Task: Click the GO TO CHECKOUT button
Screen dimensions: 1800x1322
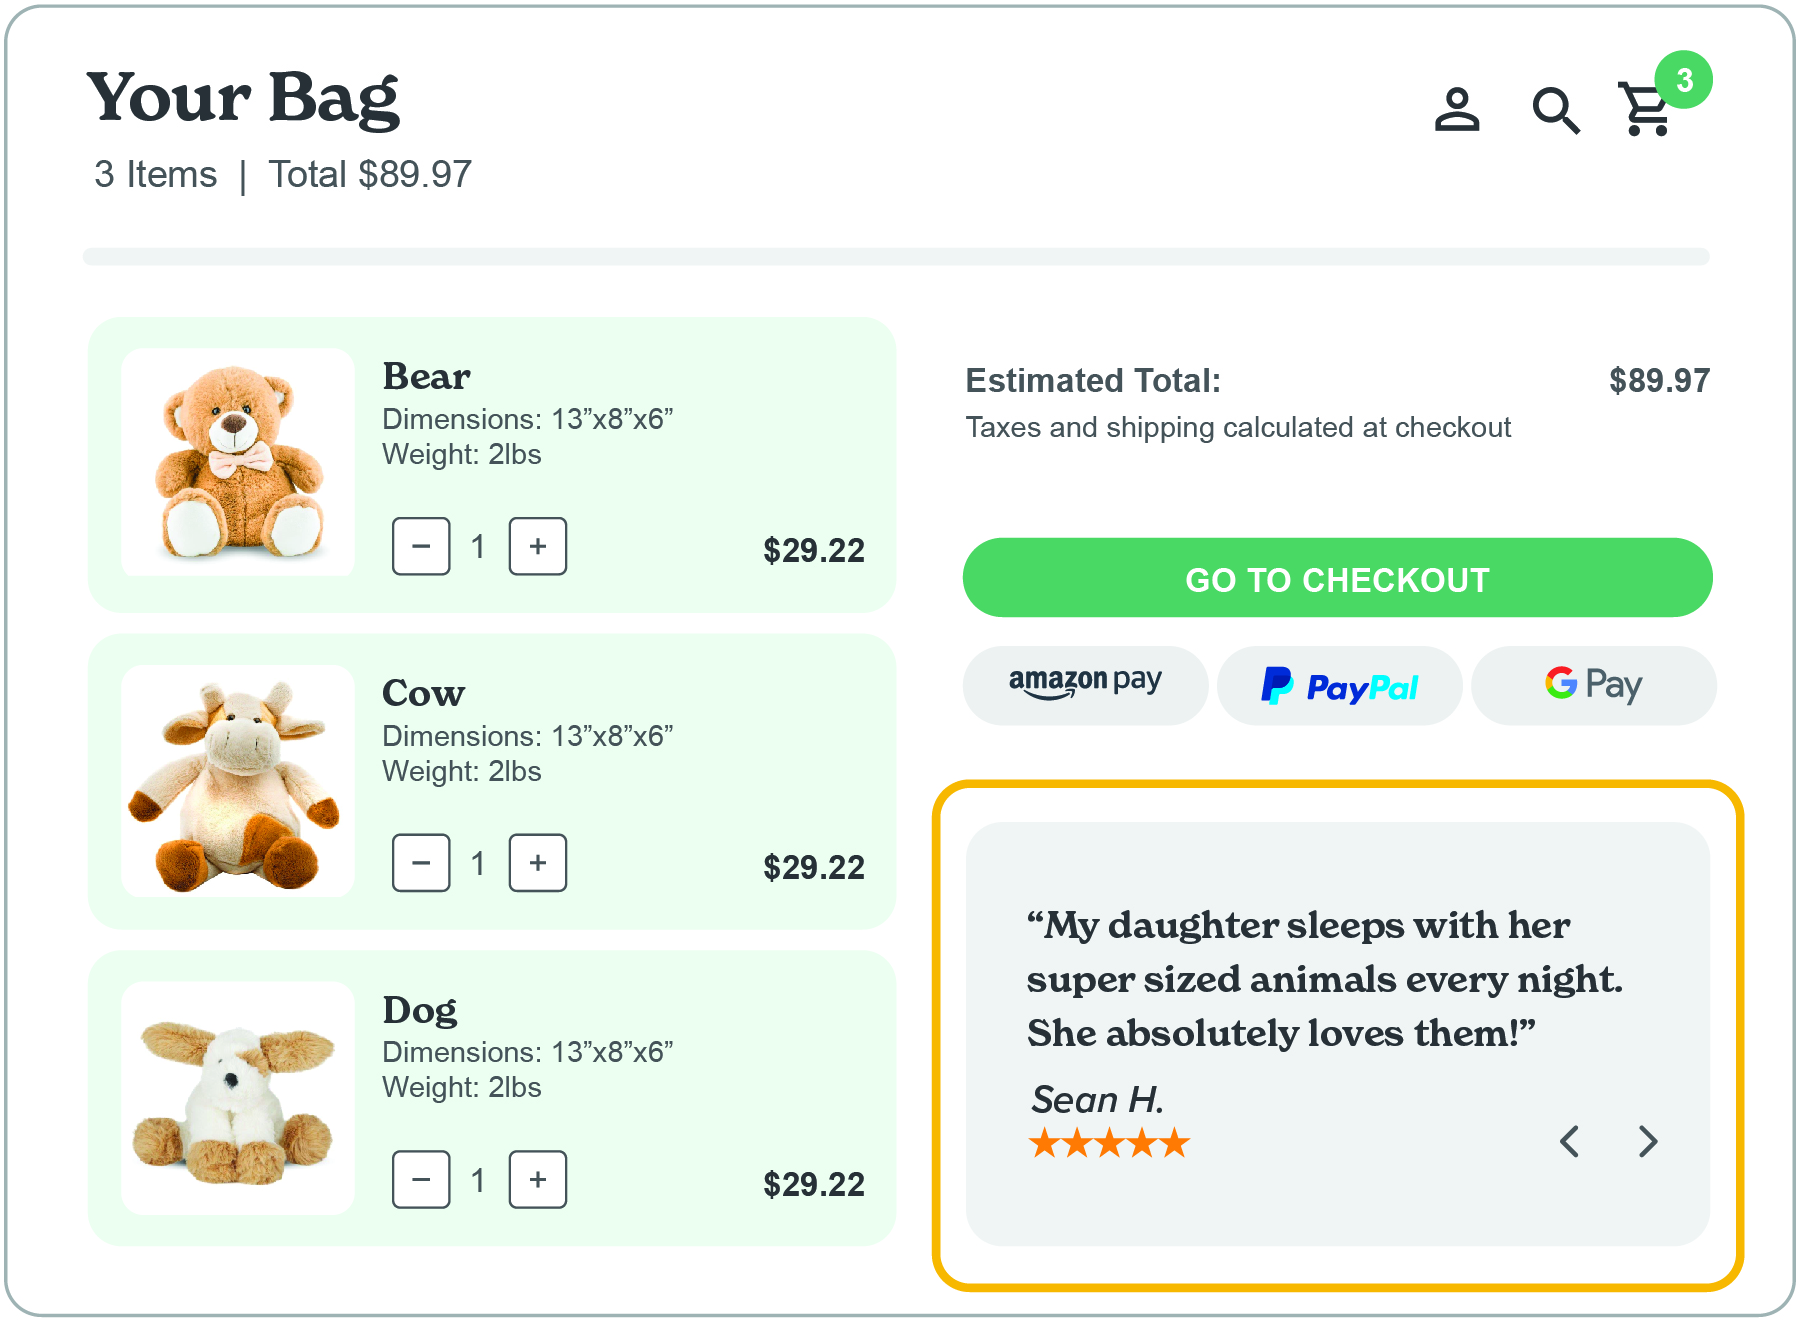Action: (x=1337, y=578)
